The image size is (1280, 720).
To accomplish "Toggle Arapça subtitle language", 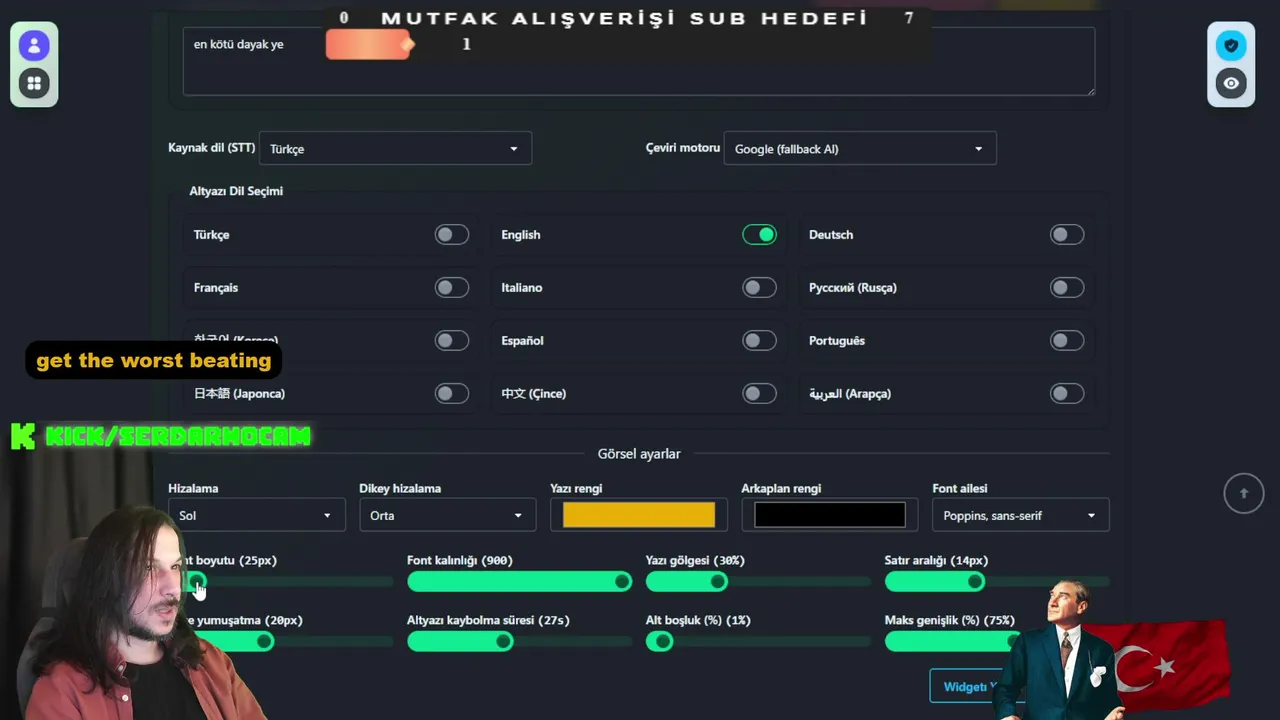I will 1067,393.
